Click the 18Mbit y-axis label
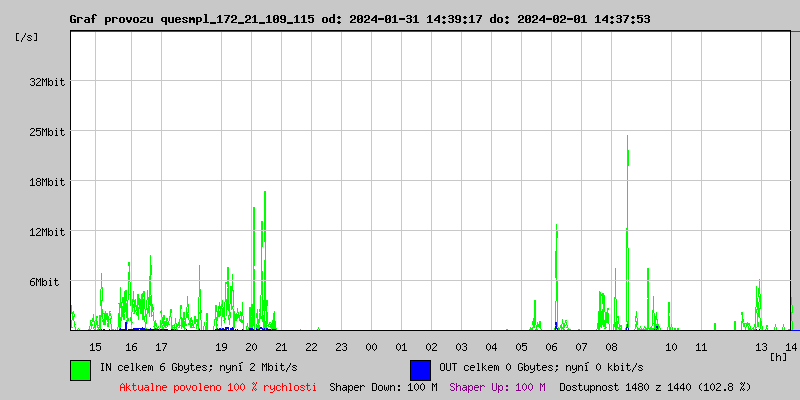800x400 pixels. (x=46, y=182)
